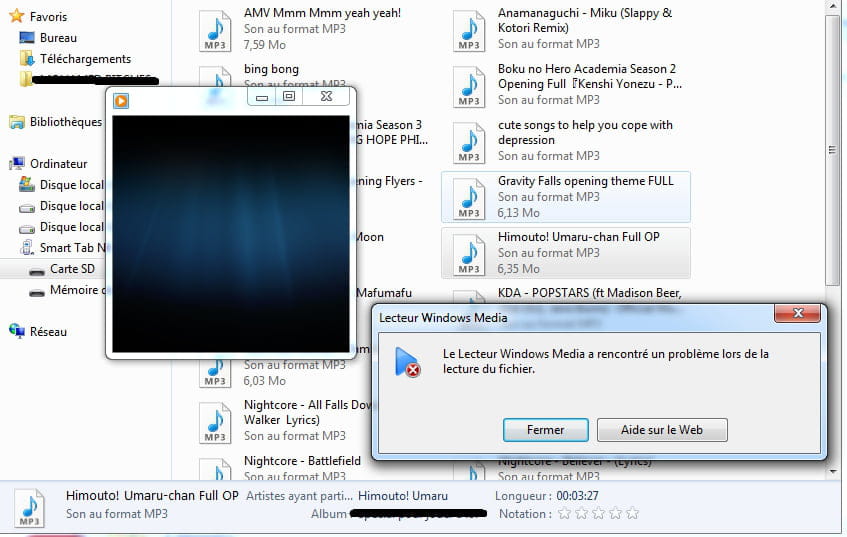Click the Bureau desktop icon
847x537 pixels.
pyautogui.click(x=26, y=37)
